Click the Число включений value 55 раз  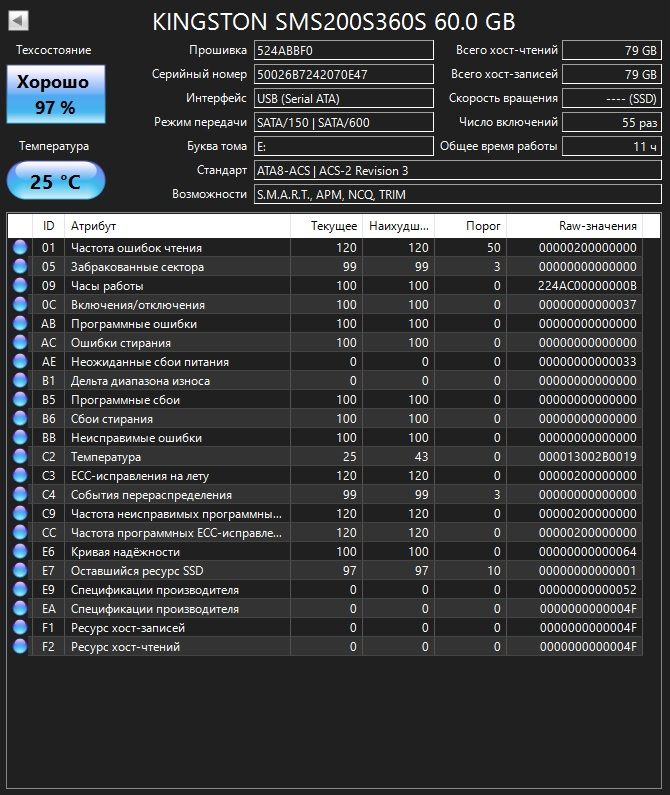click(x=612, y=122)
